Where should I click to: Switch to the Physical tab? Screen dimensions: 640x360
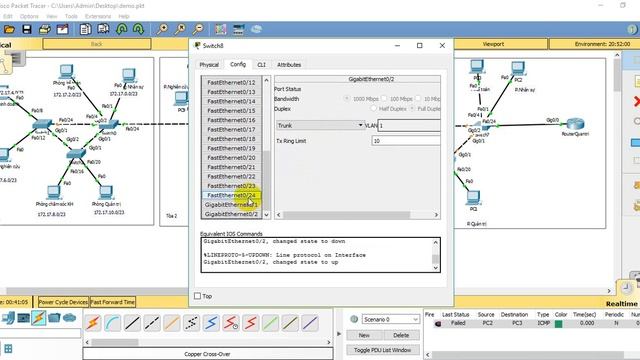point(209,65)
